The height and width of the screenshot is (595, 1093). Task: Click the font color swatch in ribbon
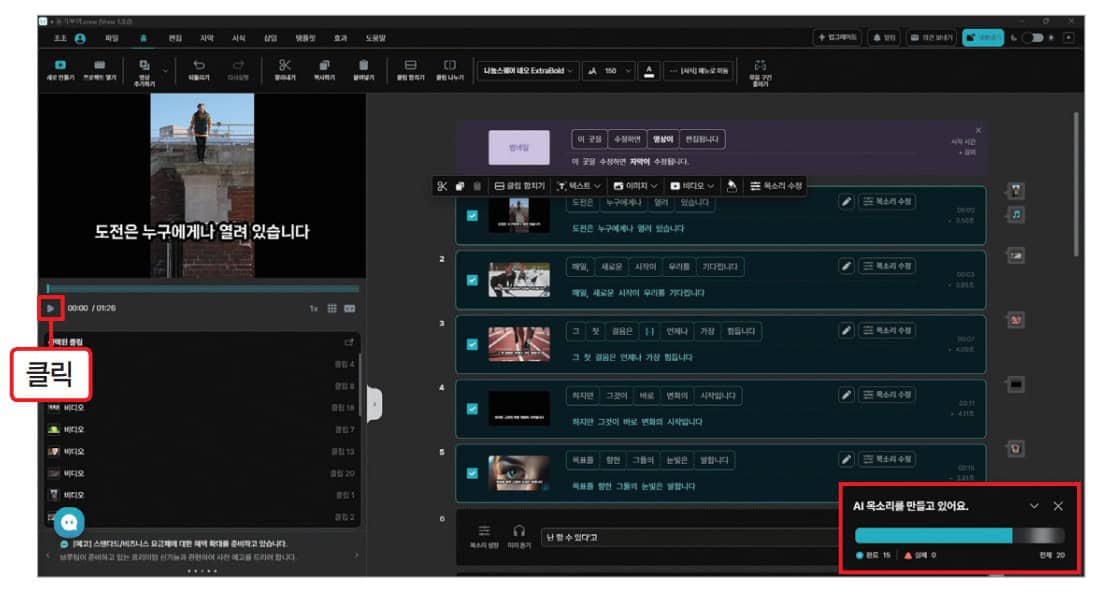(649, 70)
